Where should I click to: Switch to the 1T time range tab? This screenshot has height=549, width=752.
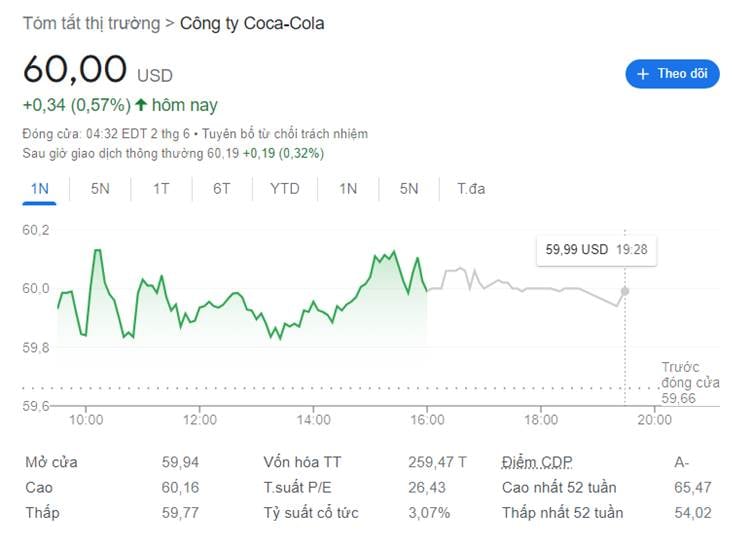161,188
